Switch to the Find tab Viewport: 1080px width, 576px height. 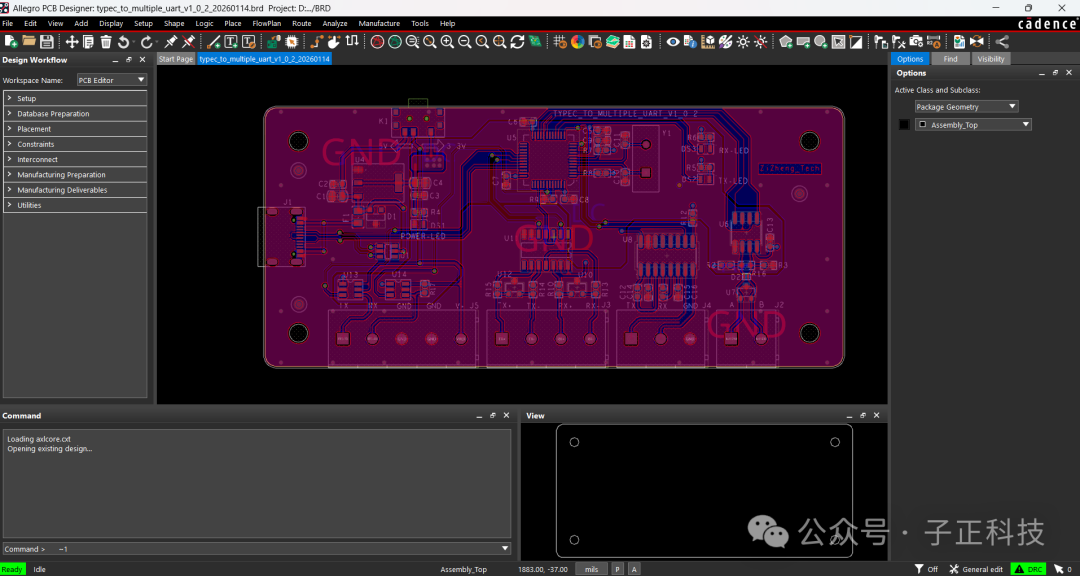pos(951,59)
